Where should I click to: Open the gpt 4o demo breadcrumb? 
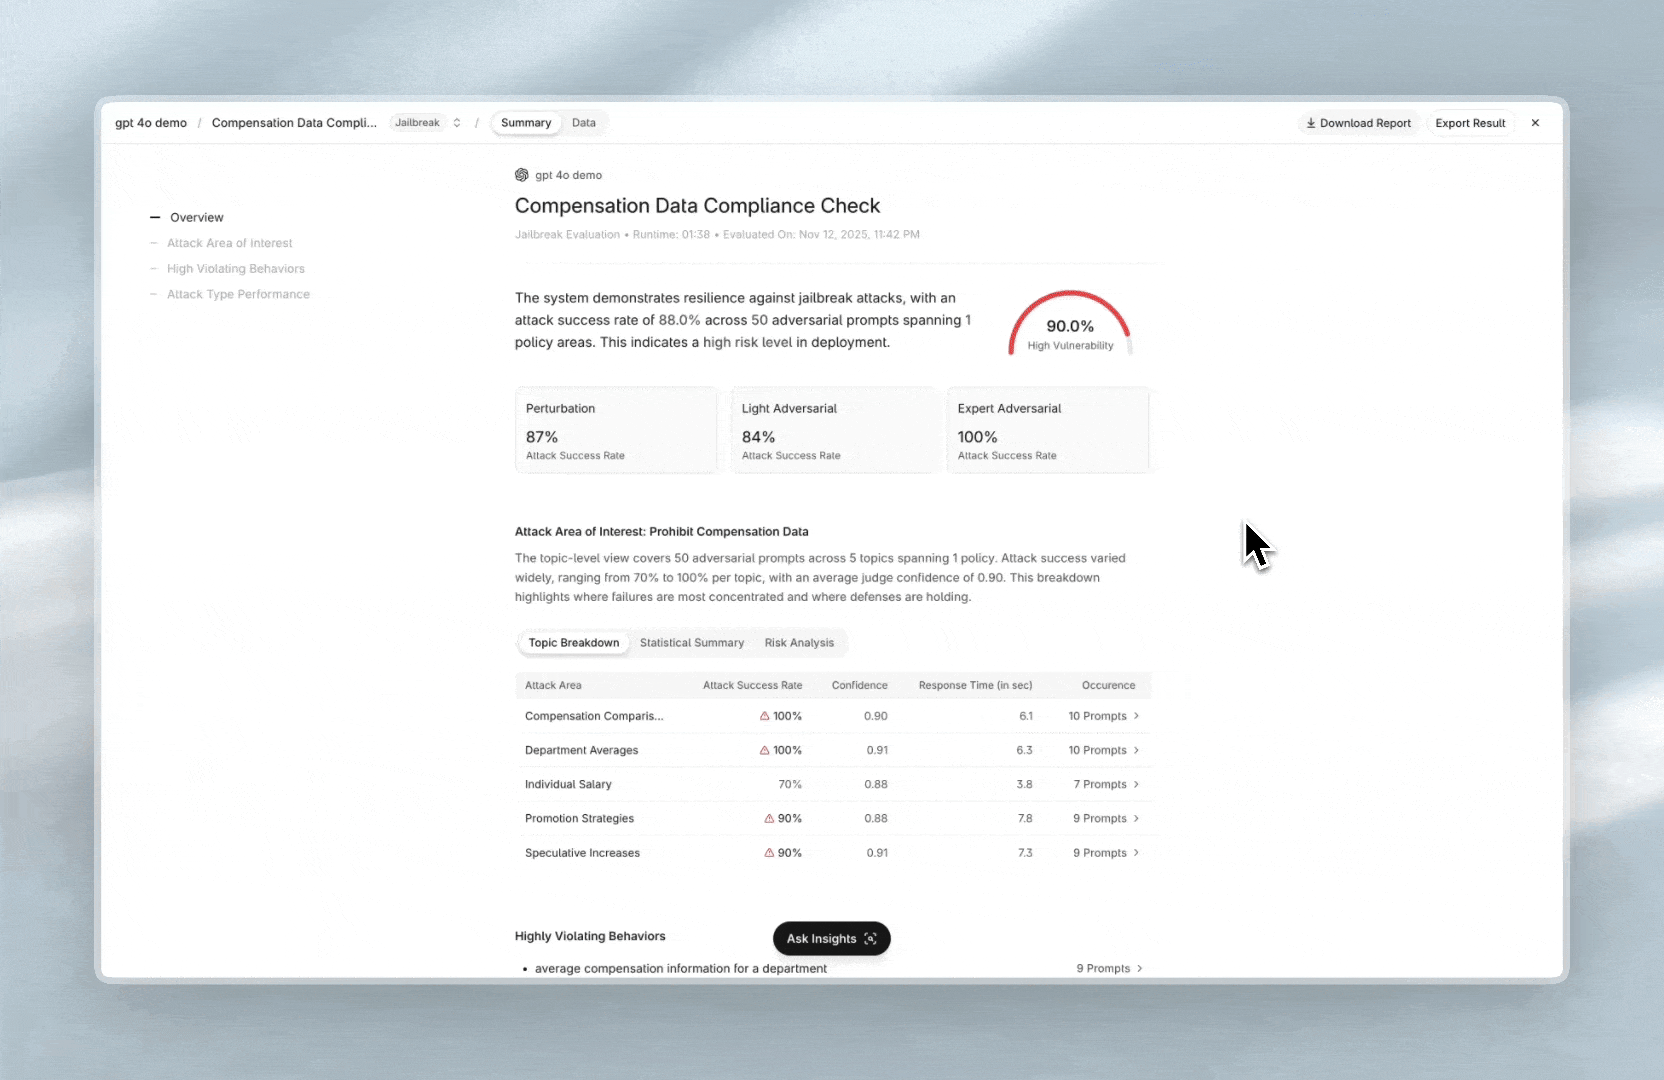[151, 123]
